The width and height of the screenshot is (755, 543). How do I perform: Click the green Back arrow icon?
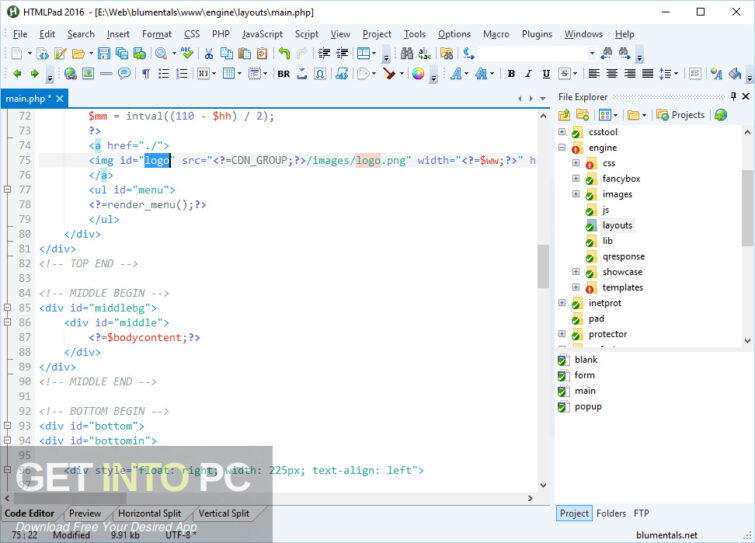tap(17, 74)
